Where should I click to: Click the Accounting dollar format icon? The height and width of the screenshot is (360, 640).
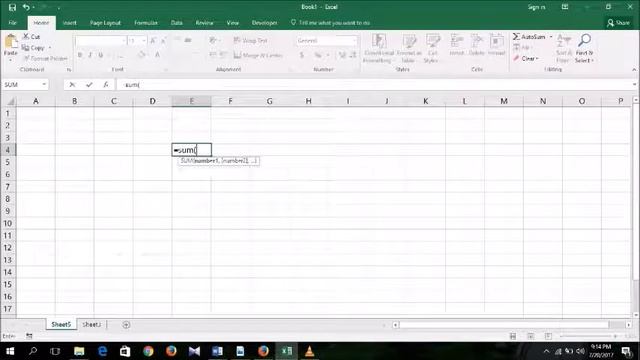pos(302,55)
